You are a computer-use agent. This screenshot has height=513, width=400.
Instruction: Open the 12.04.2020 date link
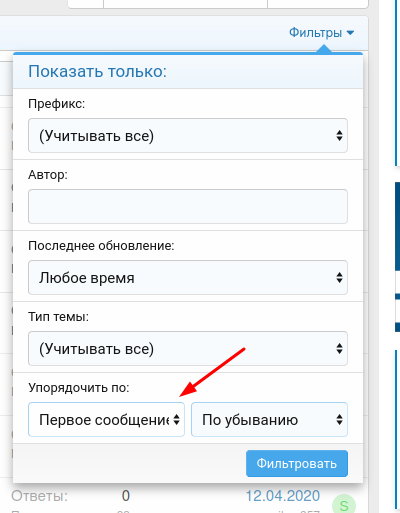tap(283, 496)
